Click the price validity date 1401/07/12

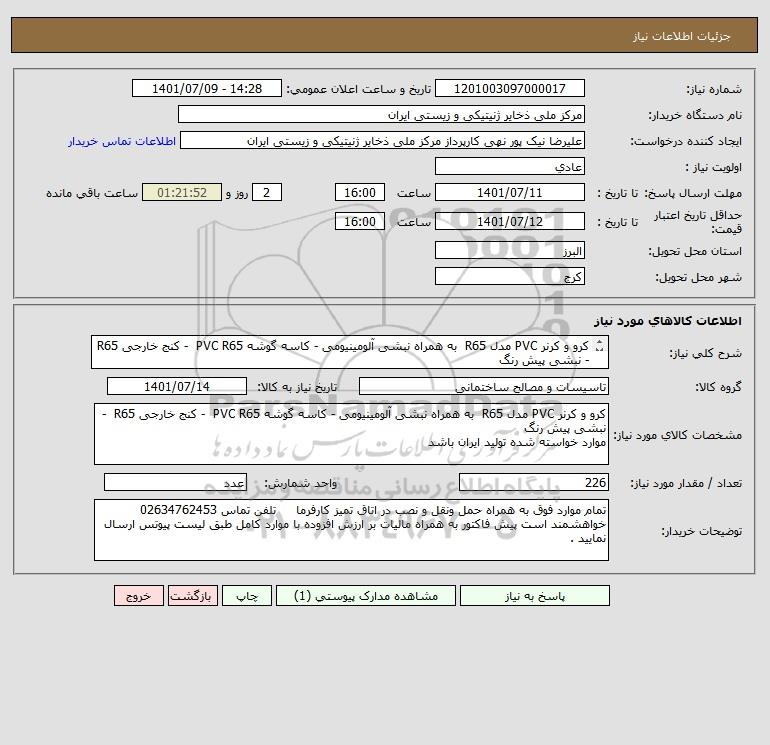[510, 221]
